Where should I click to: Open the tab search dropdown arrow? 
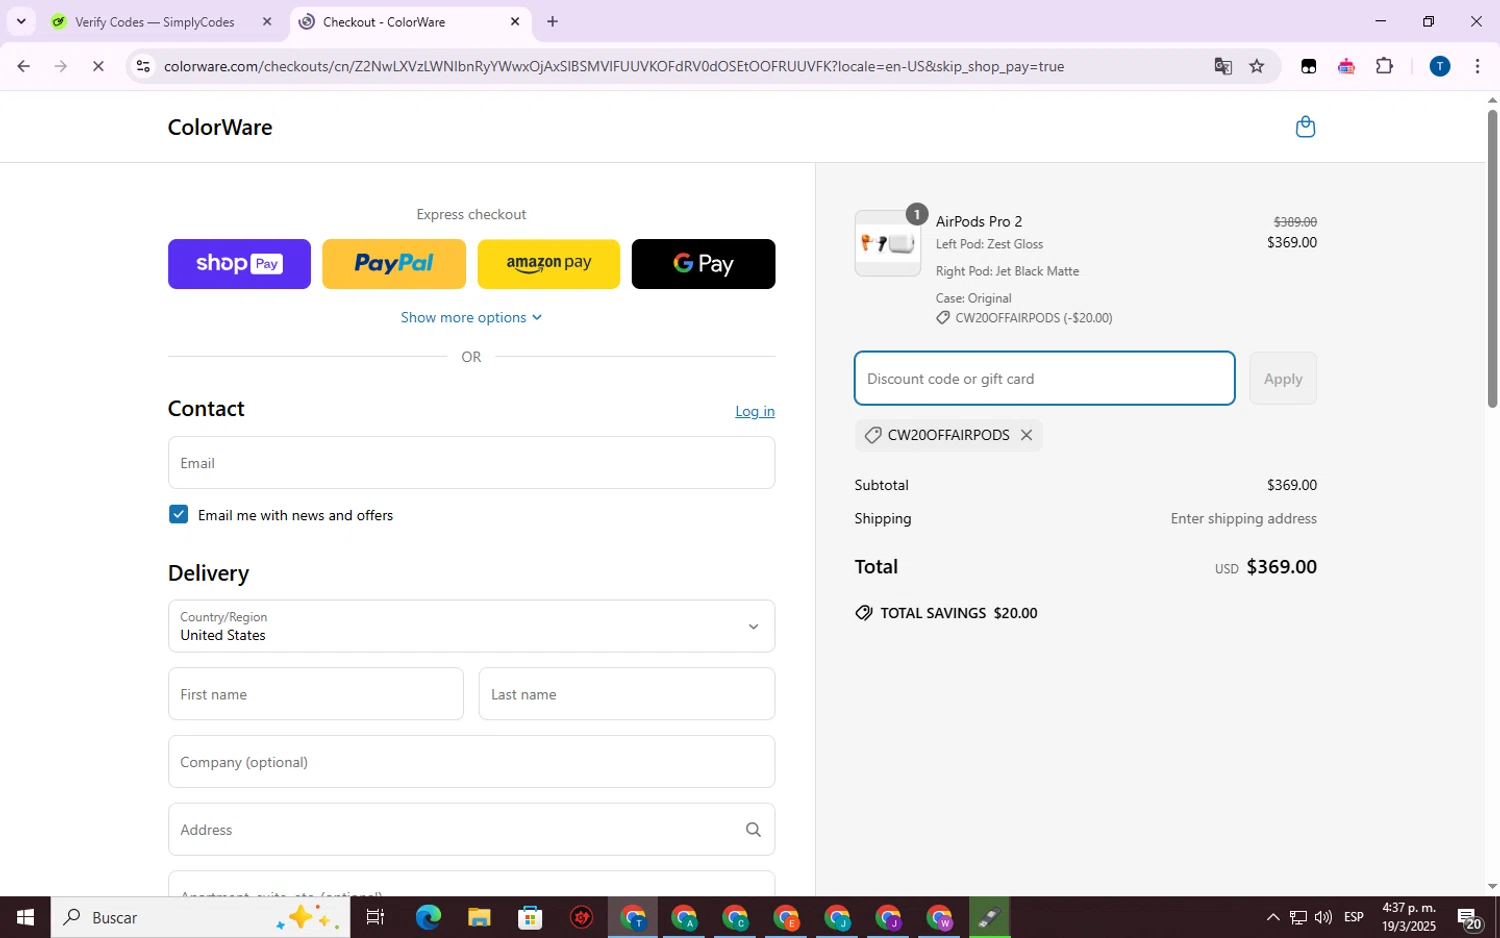click(21, 21)
